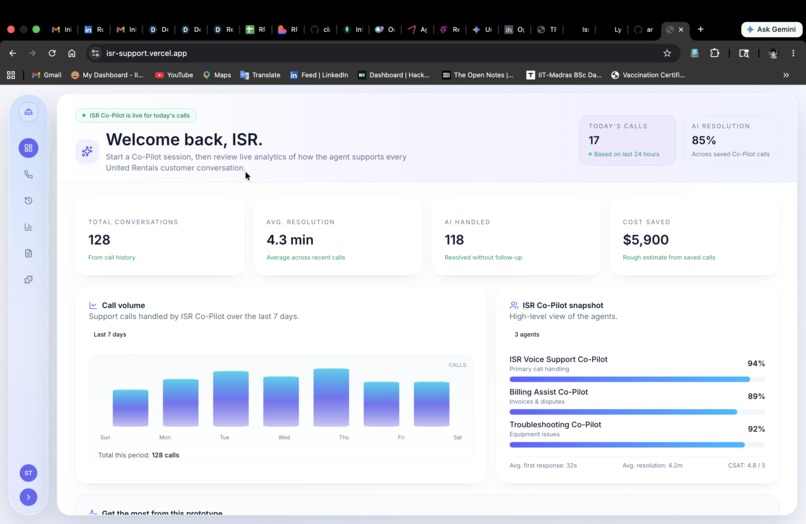The height and width of the screenshot is (524, 806).
Task: Click the Billing Assist Co-Pilot progress bar
Action: click(637, 412)
